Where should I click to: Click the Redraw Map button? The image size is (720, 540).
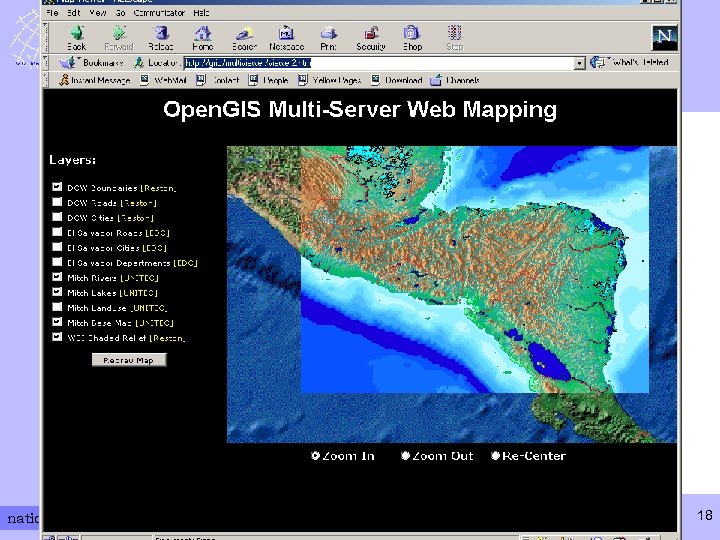129,360
